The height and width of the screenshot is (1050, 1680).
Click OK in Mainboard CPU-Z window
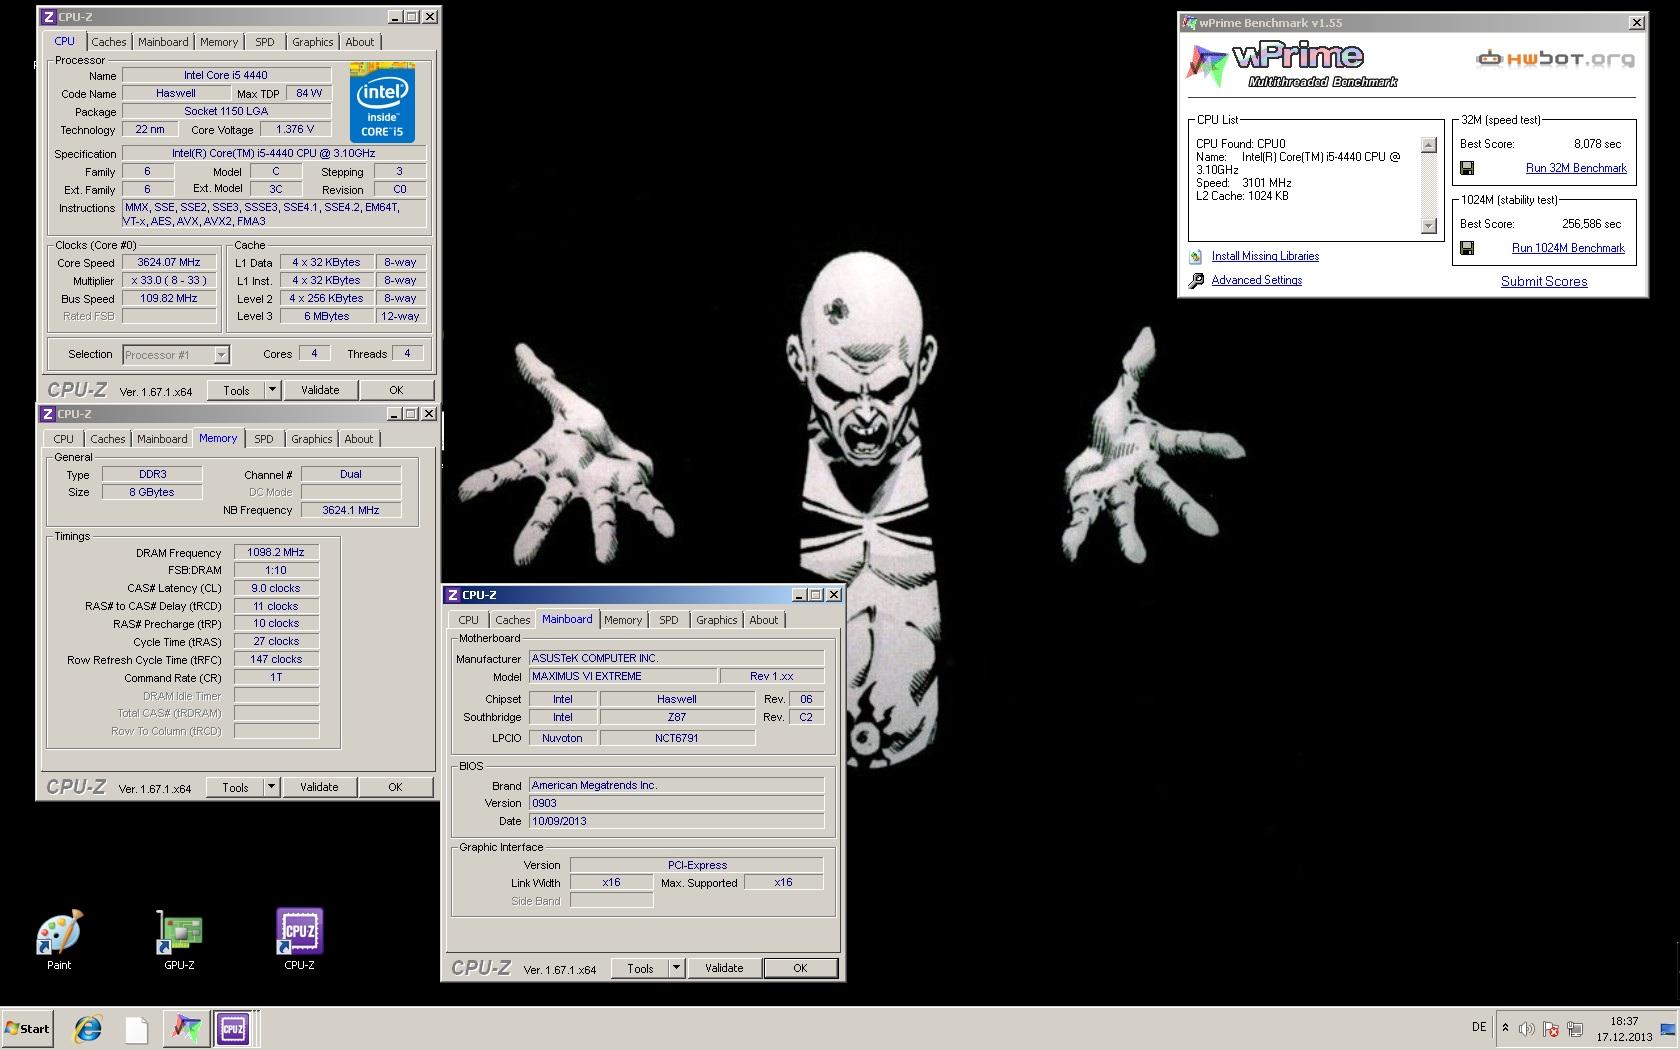pyautogui.click(x=800, y=968)
